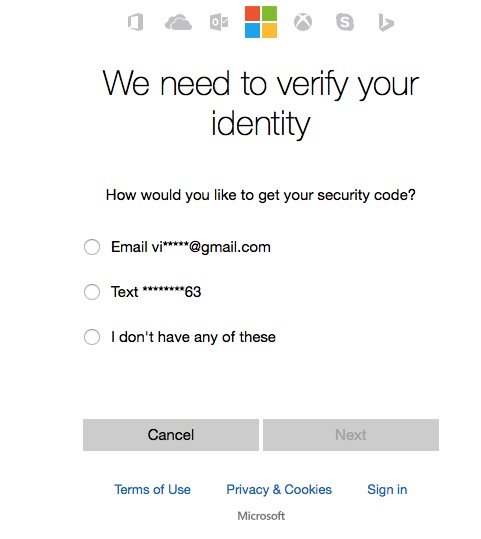Follow the Sign in link
481x539 pixels.
click(387, 490)
